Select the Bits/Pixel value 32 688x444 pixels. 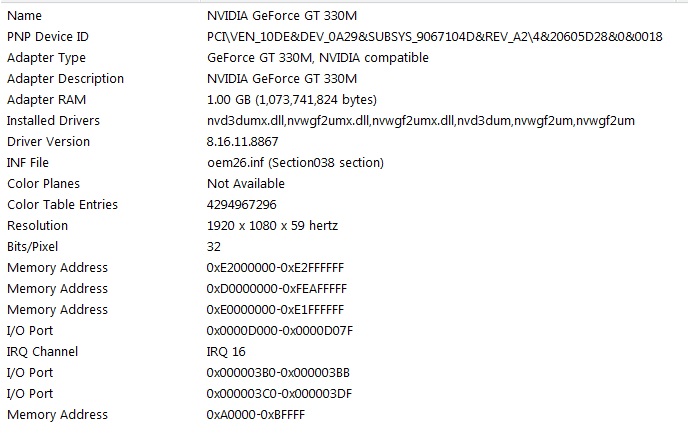[x=214, y=247]
